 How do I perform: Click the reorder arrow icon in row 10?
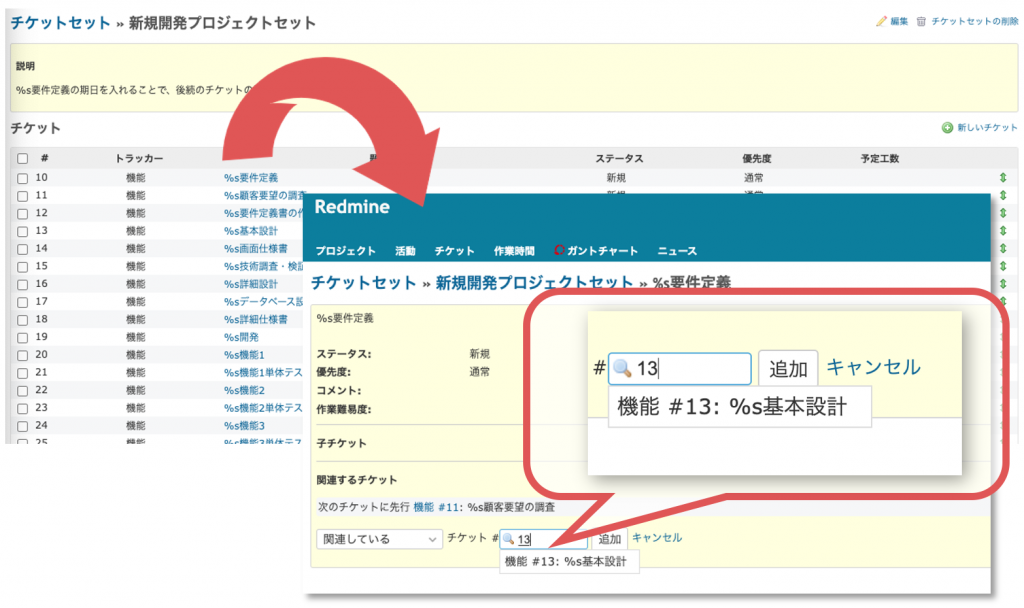coord(1003,178)
